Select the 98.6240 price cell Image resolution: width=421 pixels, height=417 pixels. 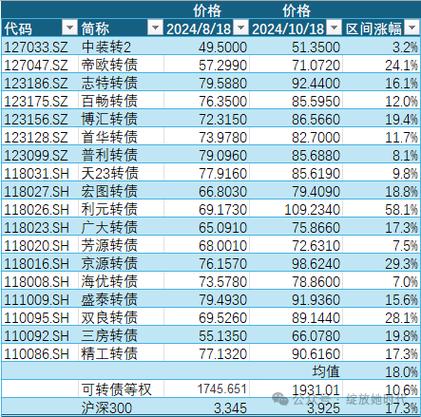[296, 263]
